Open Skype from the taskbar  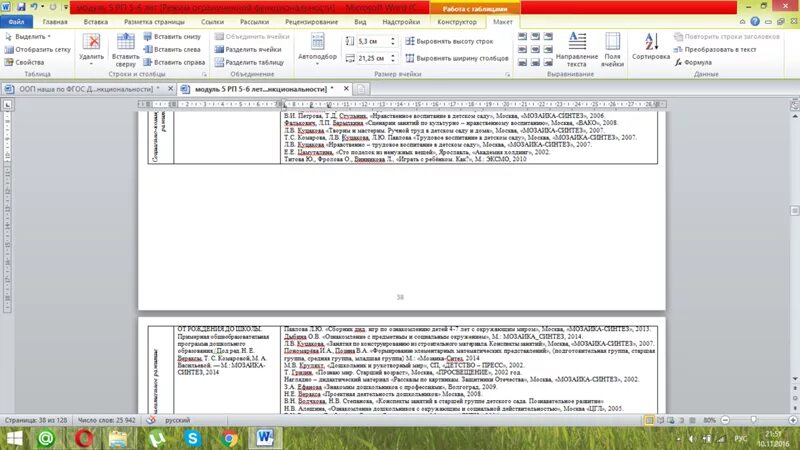click(192, 438)
